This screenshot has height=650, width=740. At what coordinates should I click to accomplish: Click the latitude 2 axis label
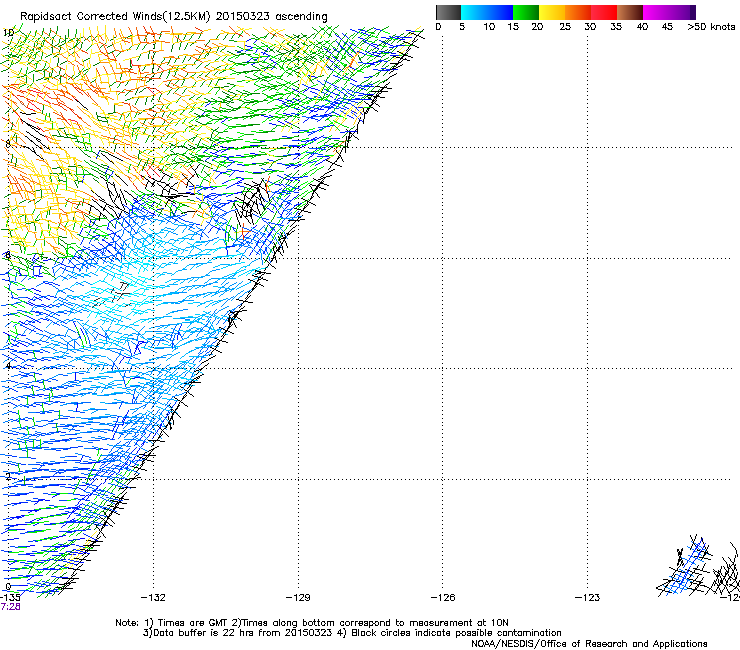pyautogui.click(x=8, y=476)
